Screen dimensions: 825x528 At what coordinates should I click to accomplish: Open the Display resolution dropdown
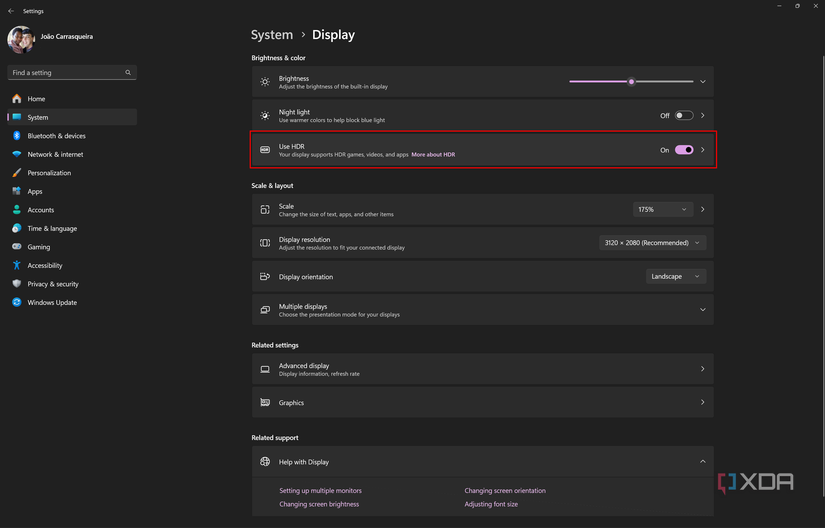652,243
